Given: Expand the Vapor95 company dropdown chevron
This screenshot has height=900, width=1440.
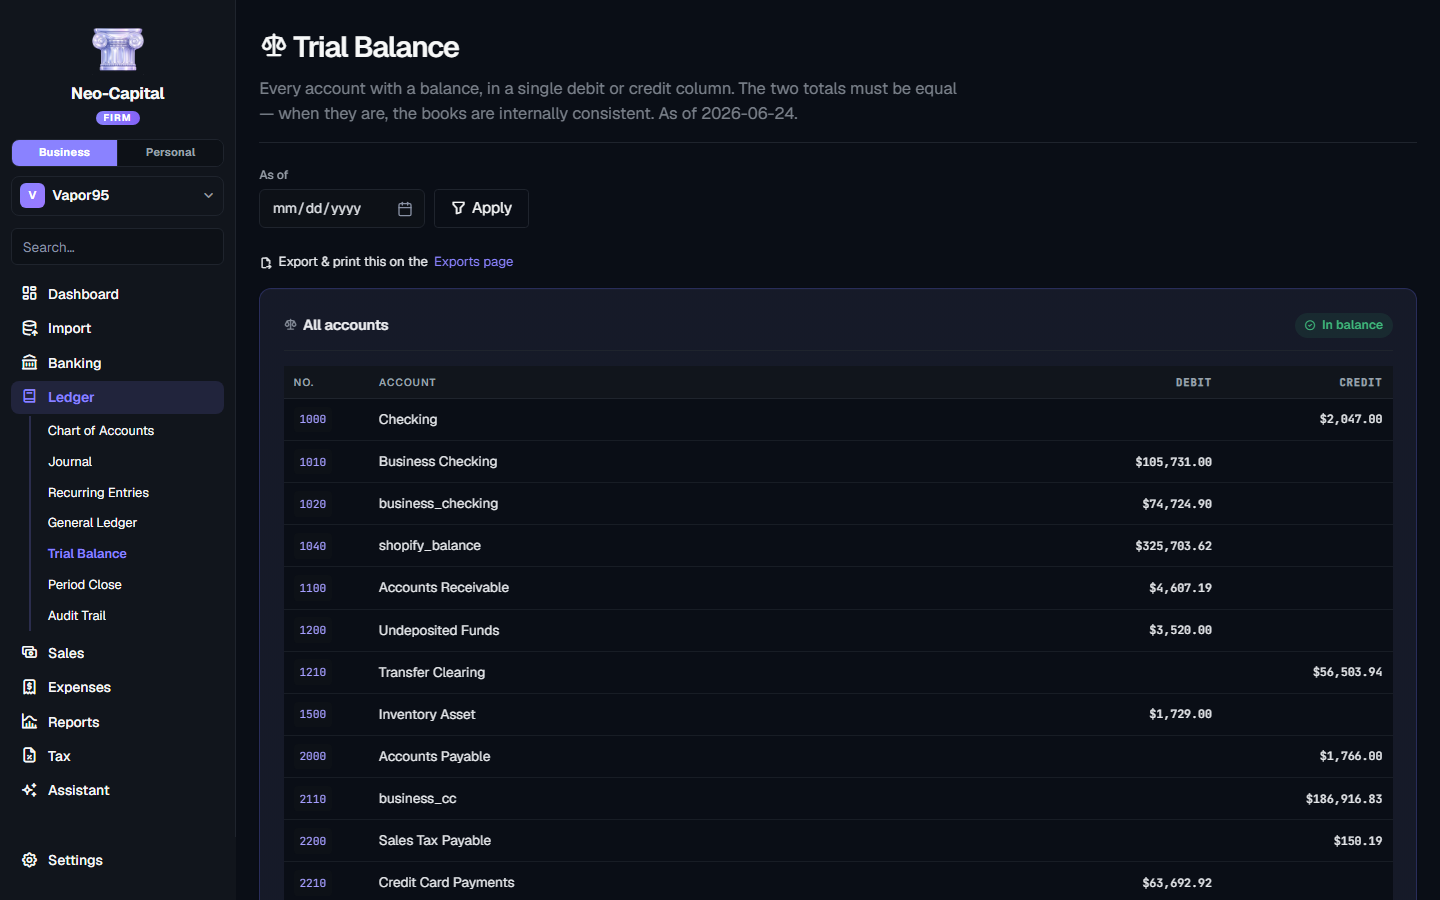Looking at the screenshot, I should [x=208, y=195].
